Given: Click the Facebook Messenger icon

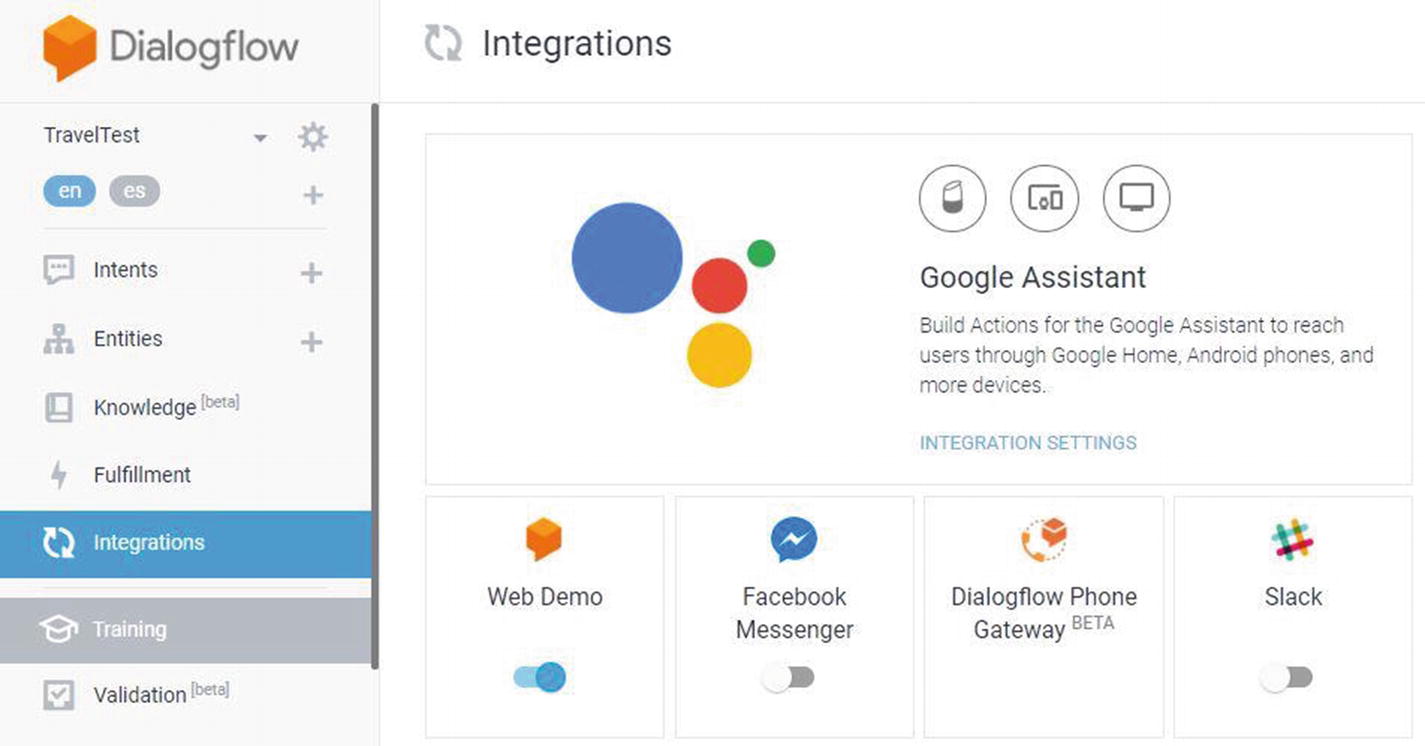Looking at the screenshot, I should tap(794, 540).
